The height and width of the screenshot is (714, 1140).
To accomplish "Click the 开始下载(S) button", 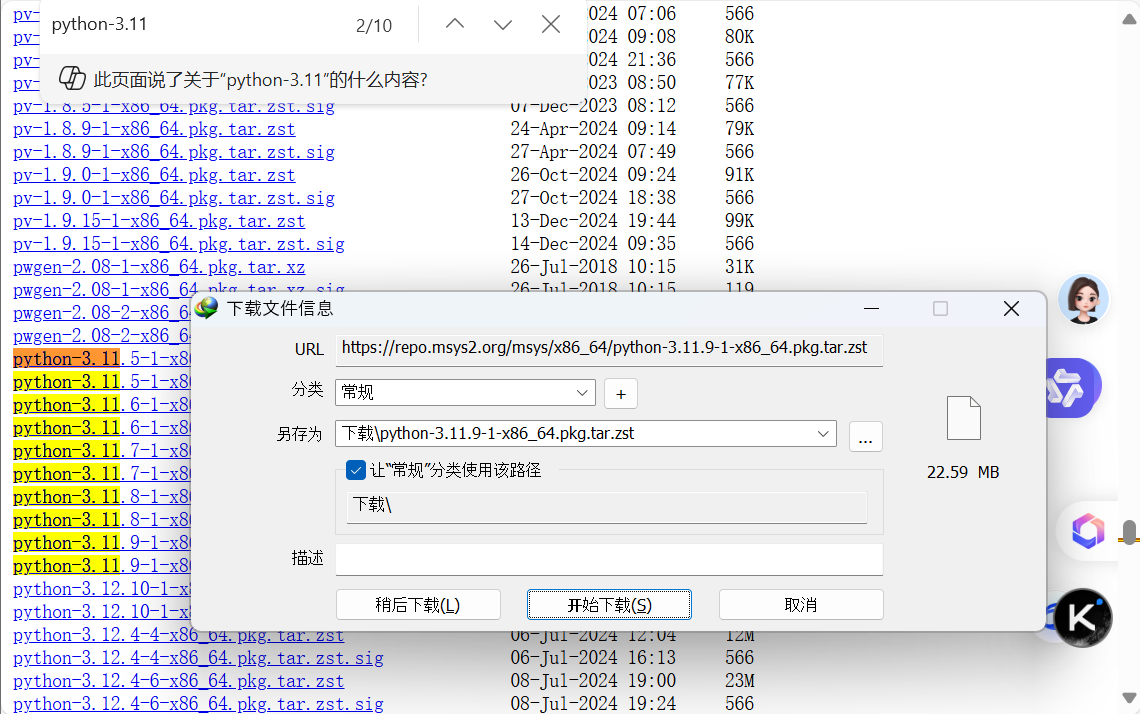I will tap(609, 605).
